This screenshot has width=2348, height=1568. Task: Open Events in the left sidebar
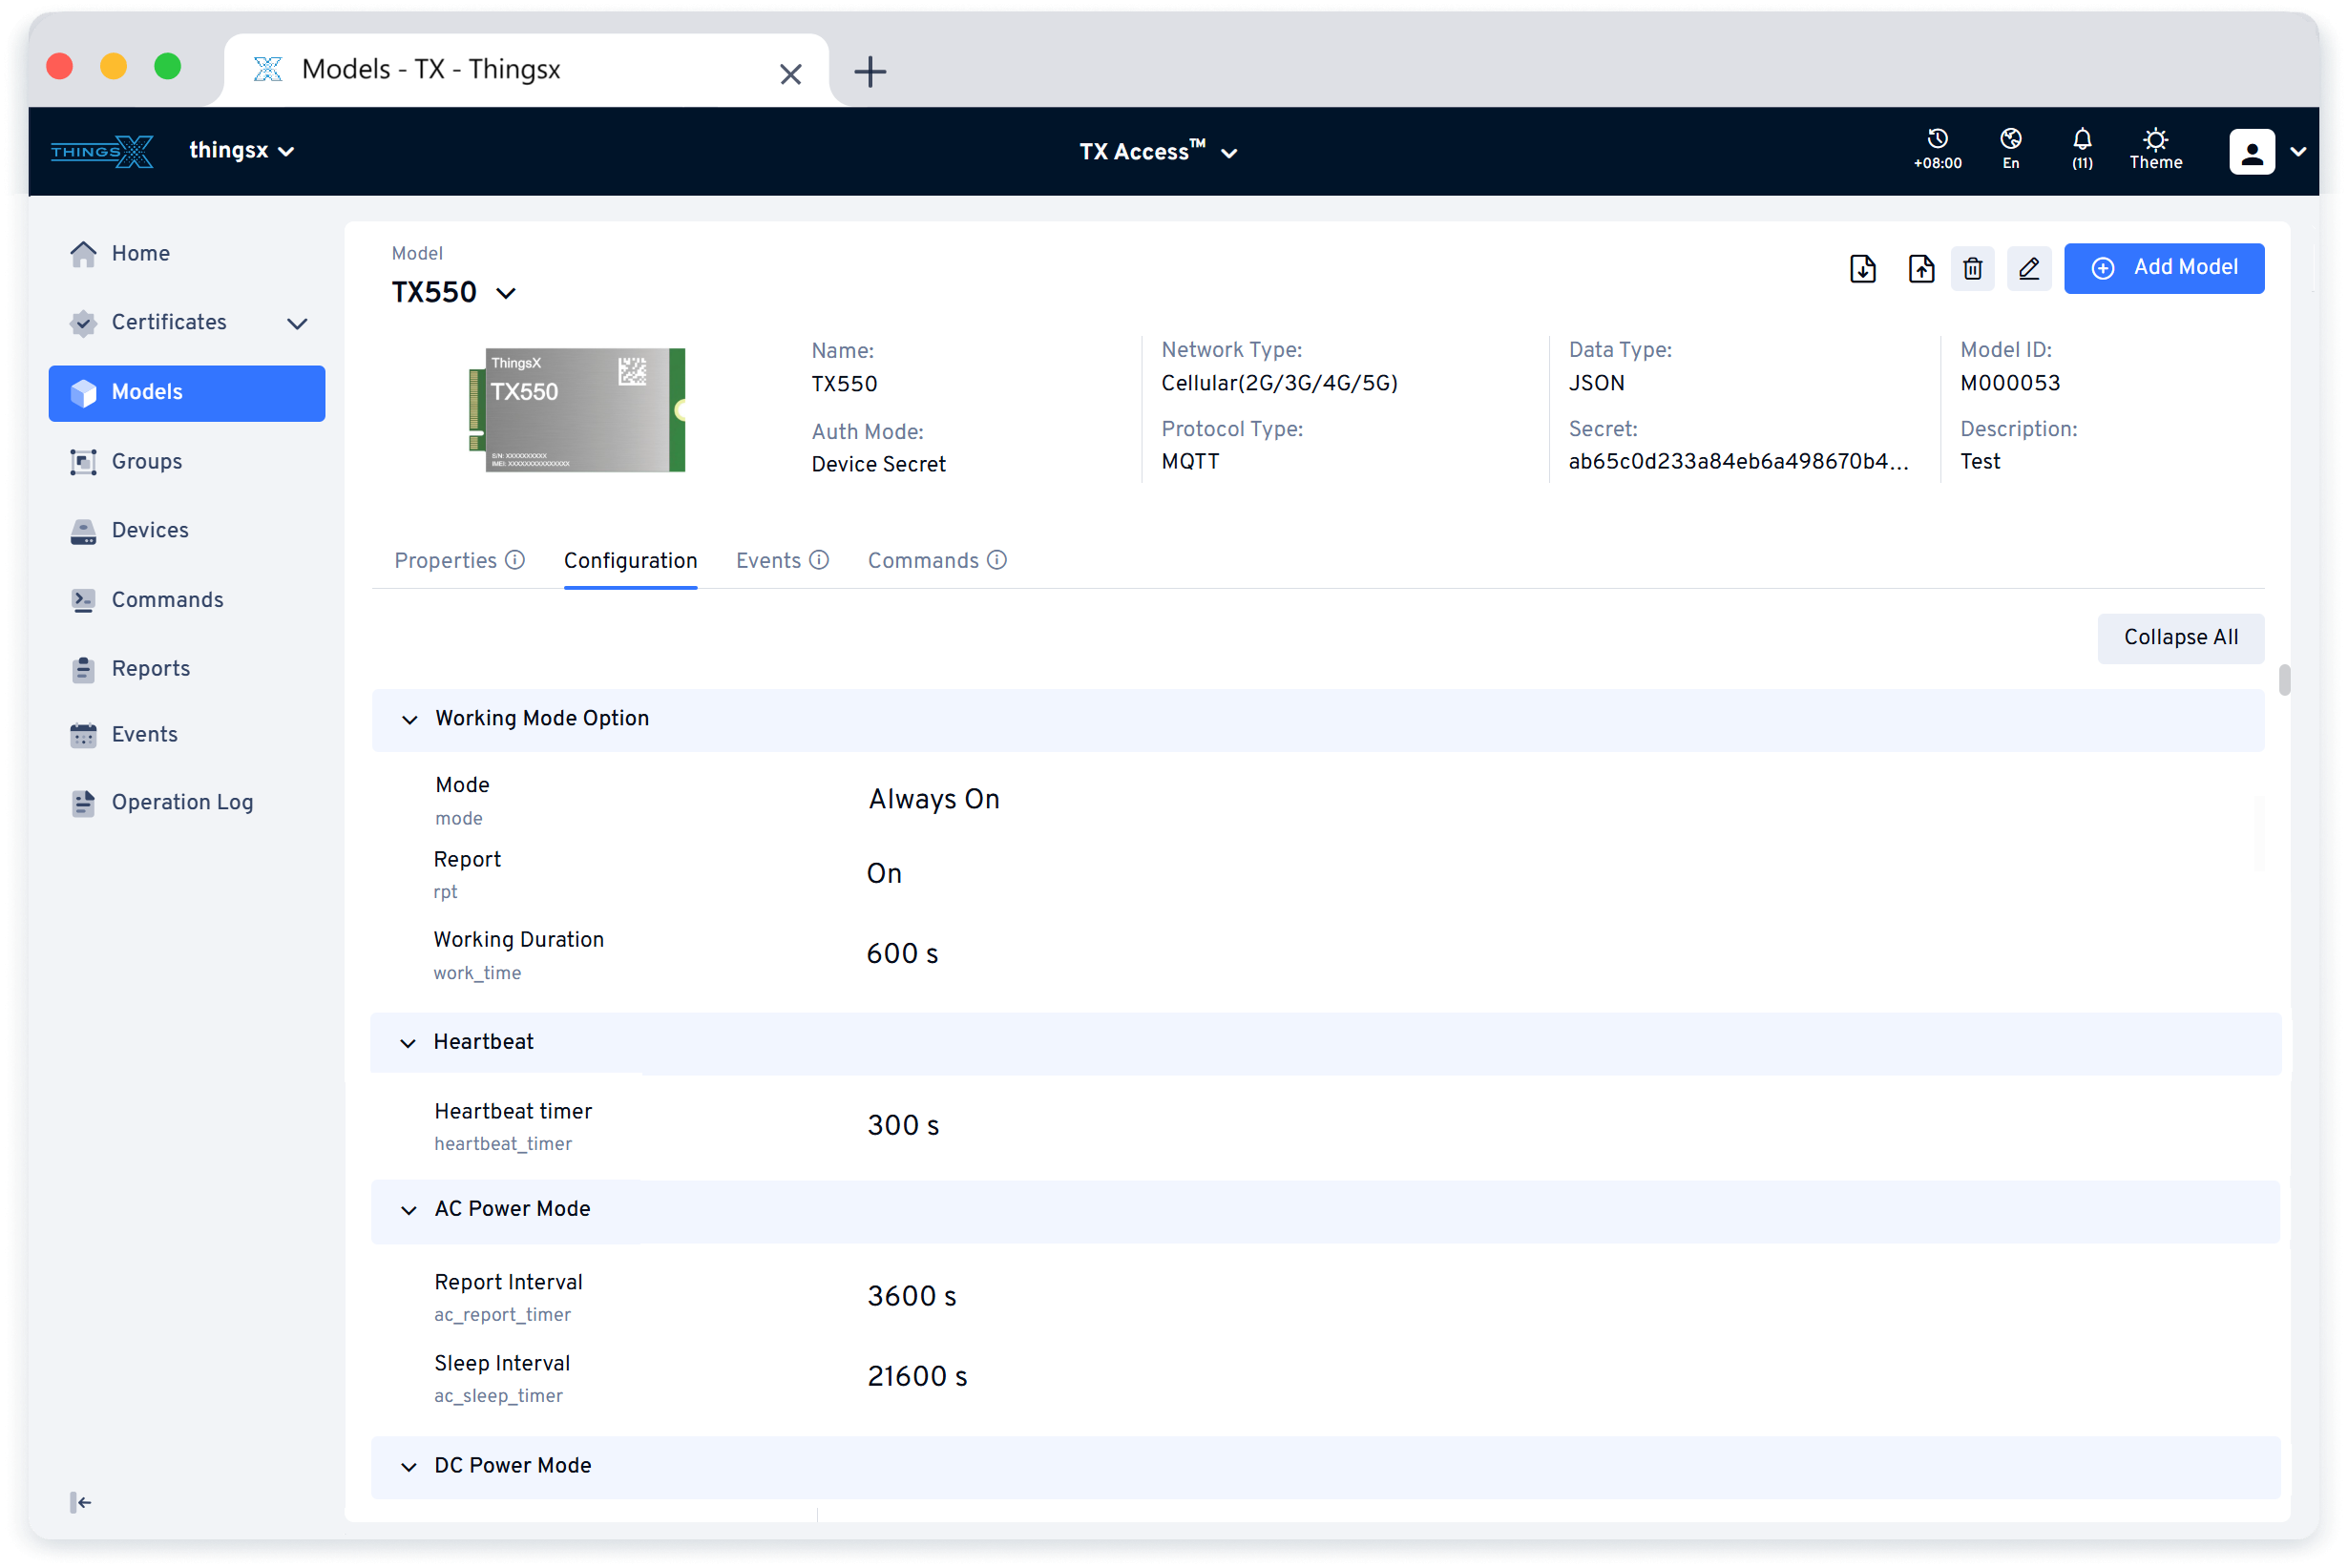point(186,734)
